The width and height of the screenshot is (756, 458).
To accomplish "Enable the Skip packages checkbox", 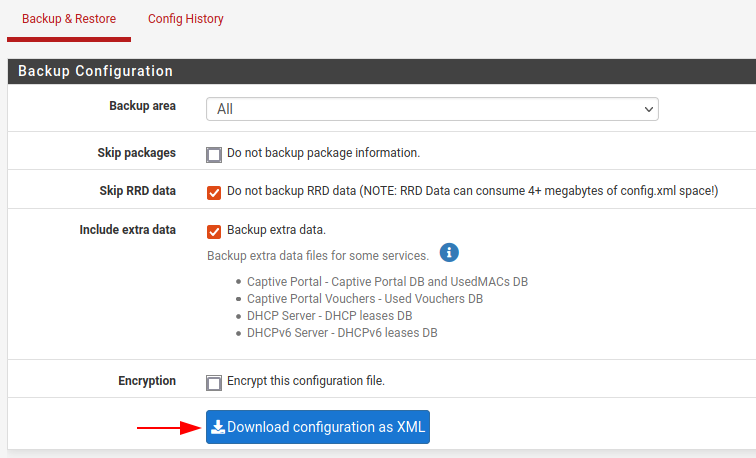I will click(214, 155).
